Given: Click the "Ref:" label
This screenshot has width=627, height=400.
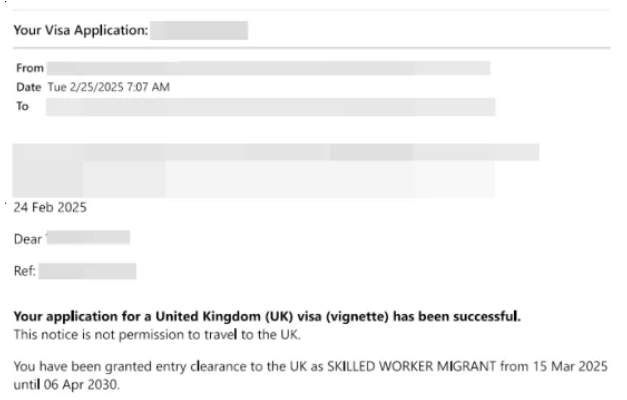Looking at the screenshot, I should (25, 271).
